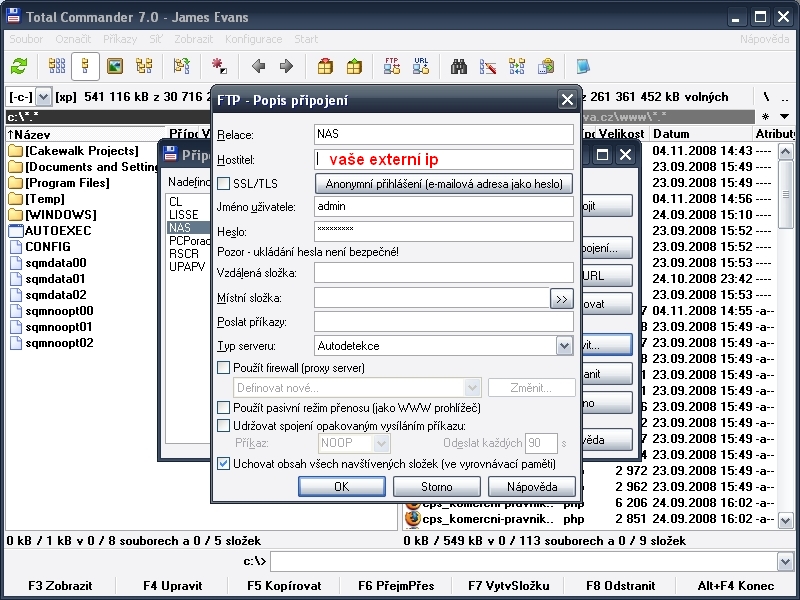Select LISSE in the connection list
Viewport: 800px width, 600px height.
click(184, 215)
